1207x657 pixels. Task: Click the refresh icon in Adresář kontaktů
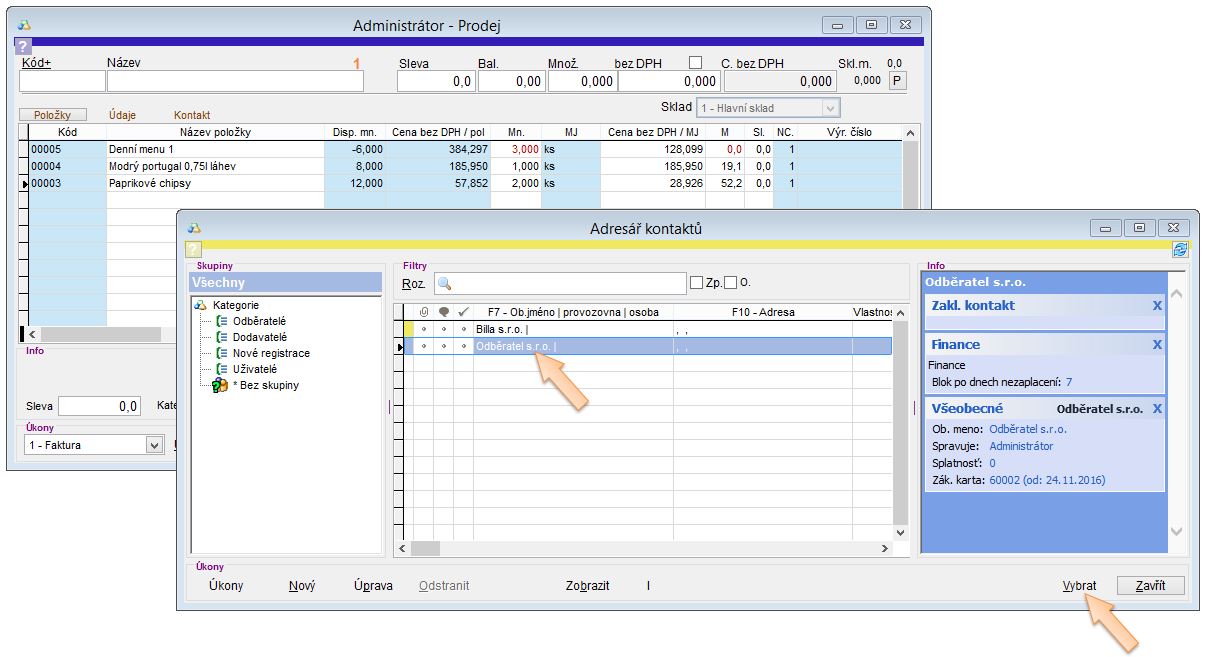pyautogui.click(x=1179, y=250)
